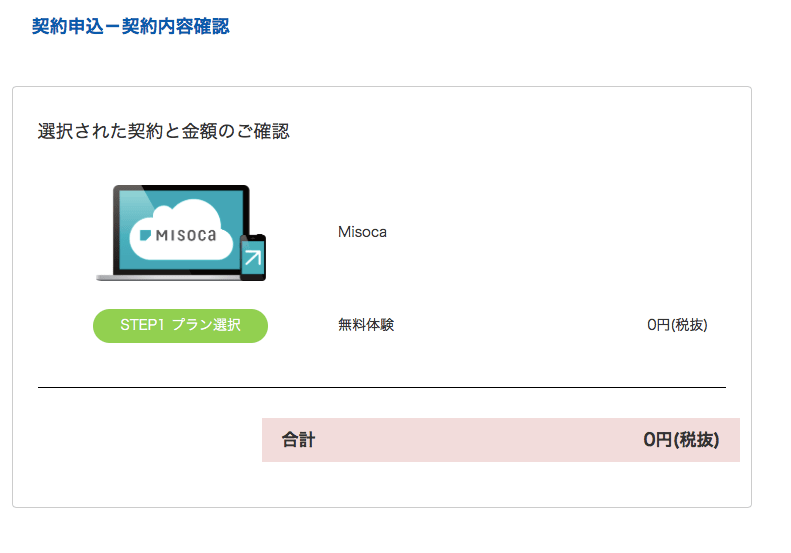Image resolution: width=791 pixels, height=553 pixels.
Task: Click the small square mark in Misoca logo
Action: [x=145, y=235]
